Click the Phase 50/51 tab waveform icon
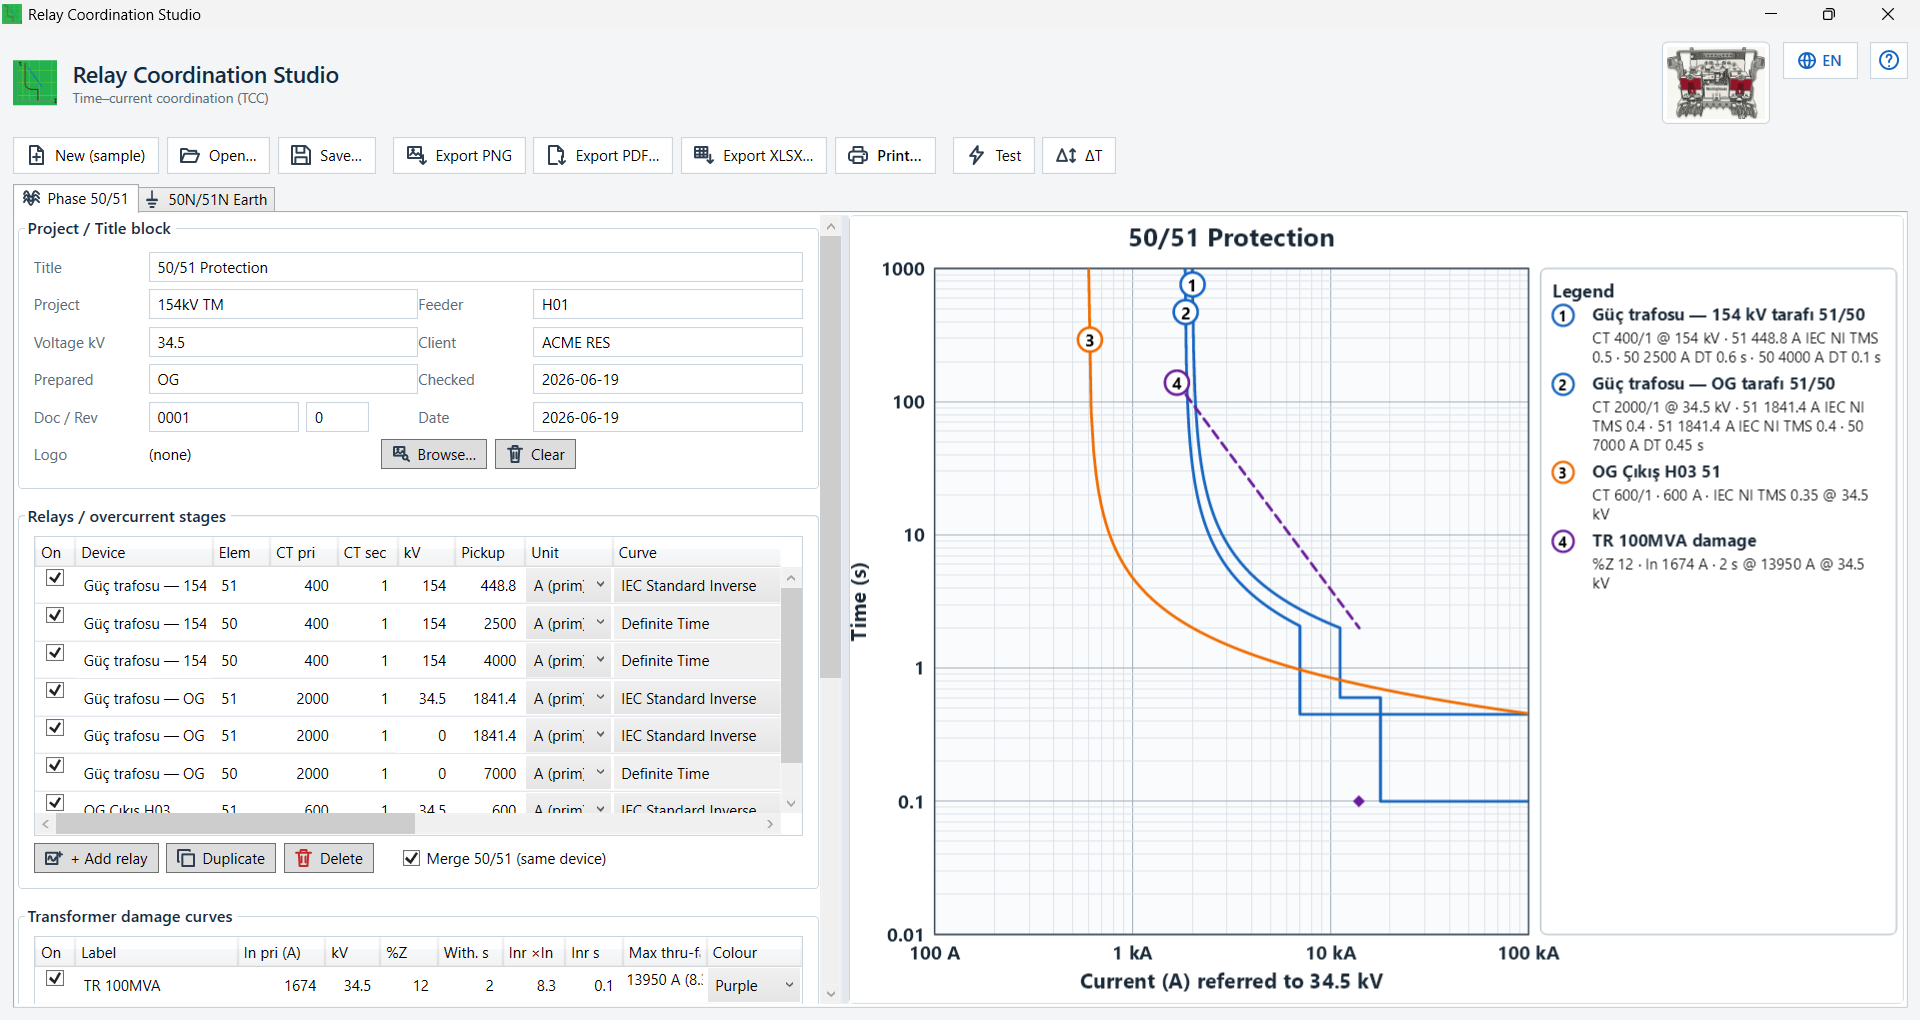 click(32, 198)
